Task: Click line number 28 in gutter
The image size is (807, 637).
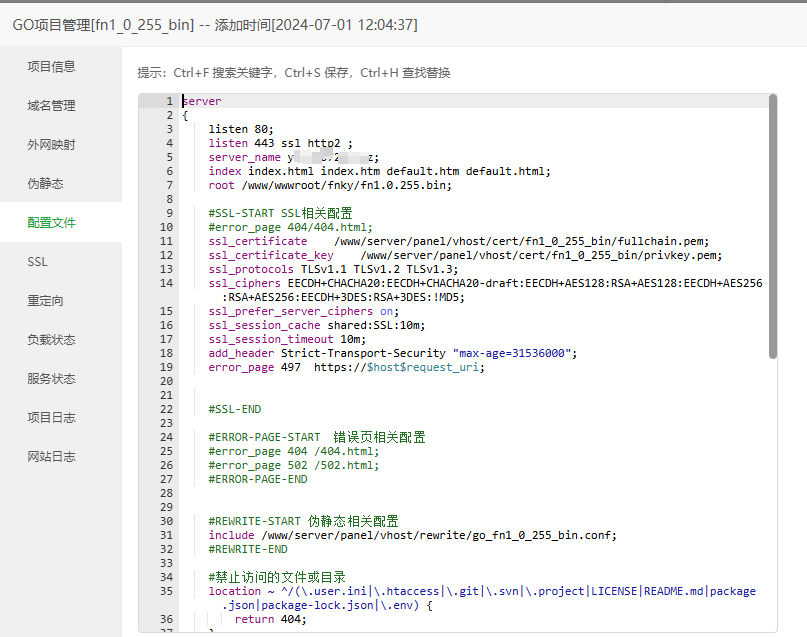Action: 166,493
